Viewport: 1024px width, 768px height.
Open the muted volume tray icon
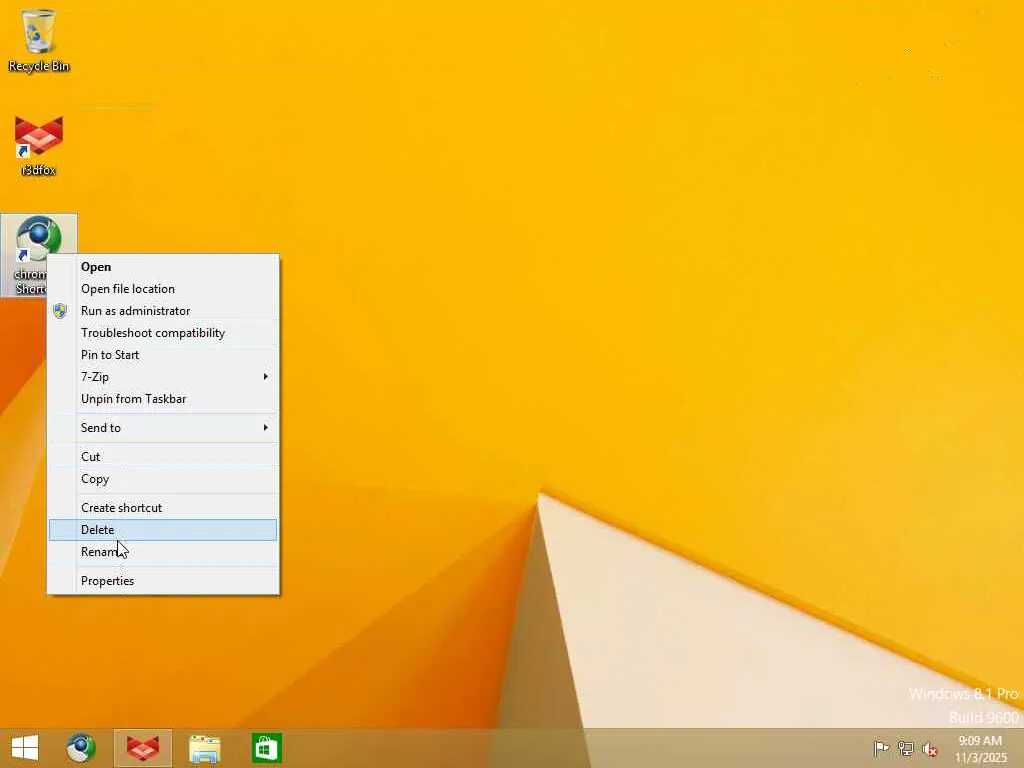click(x=930, y=748)
